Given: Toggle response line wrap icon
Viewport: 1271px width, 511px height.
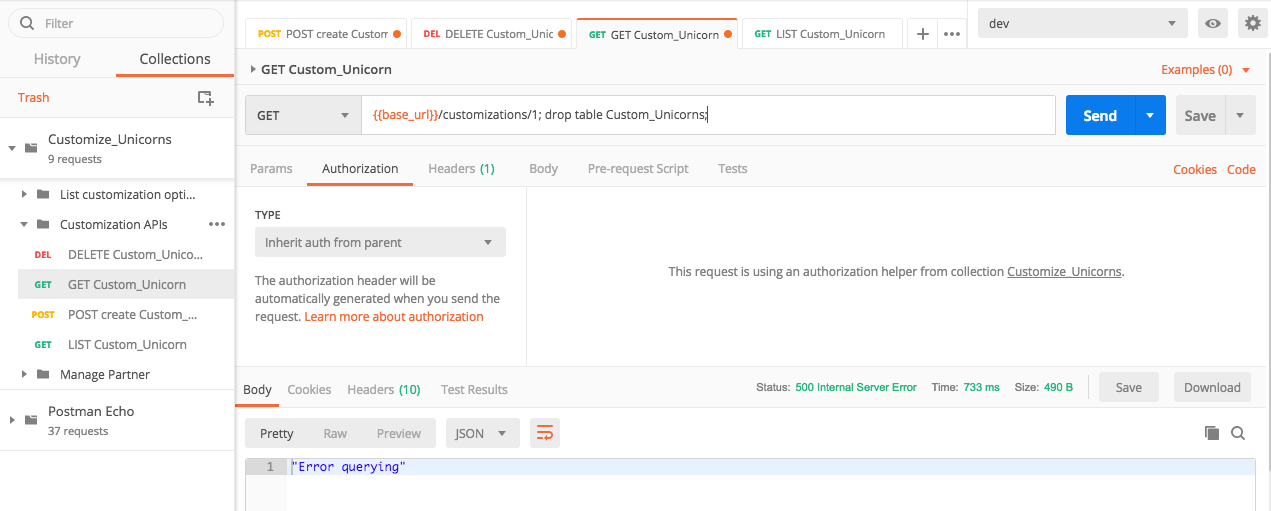Looking at the screenshot, I should click(545, 433).
